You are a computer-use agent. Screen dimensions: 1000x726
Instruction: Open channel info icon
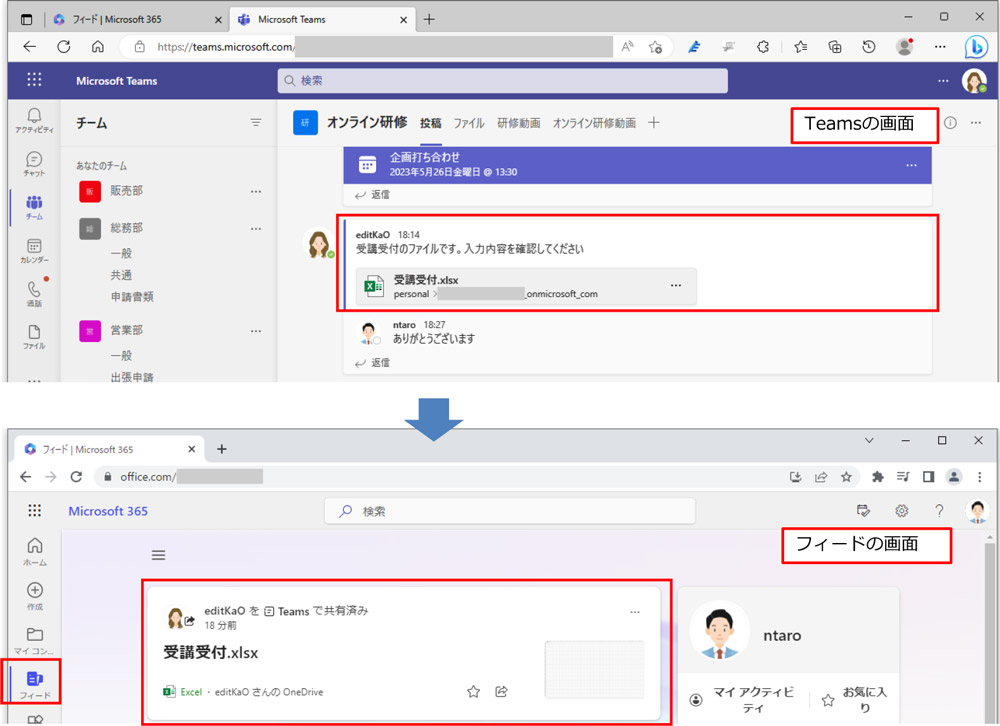click(950, 122)
